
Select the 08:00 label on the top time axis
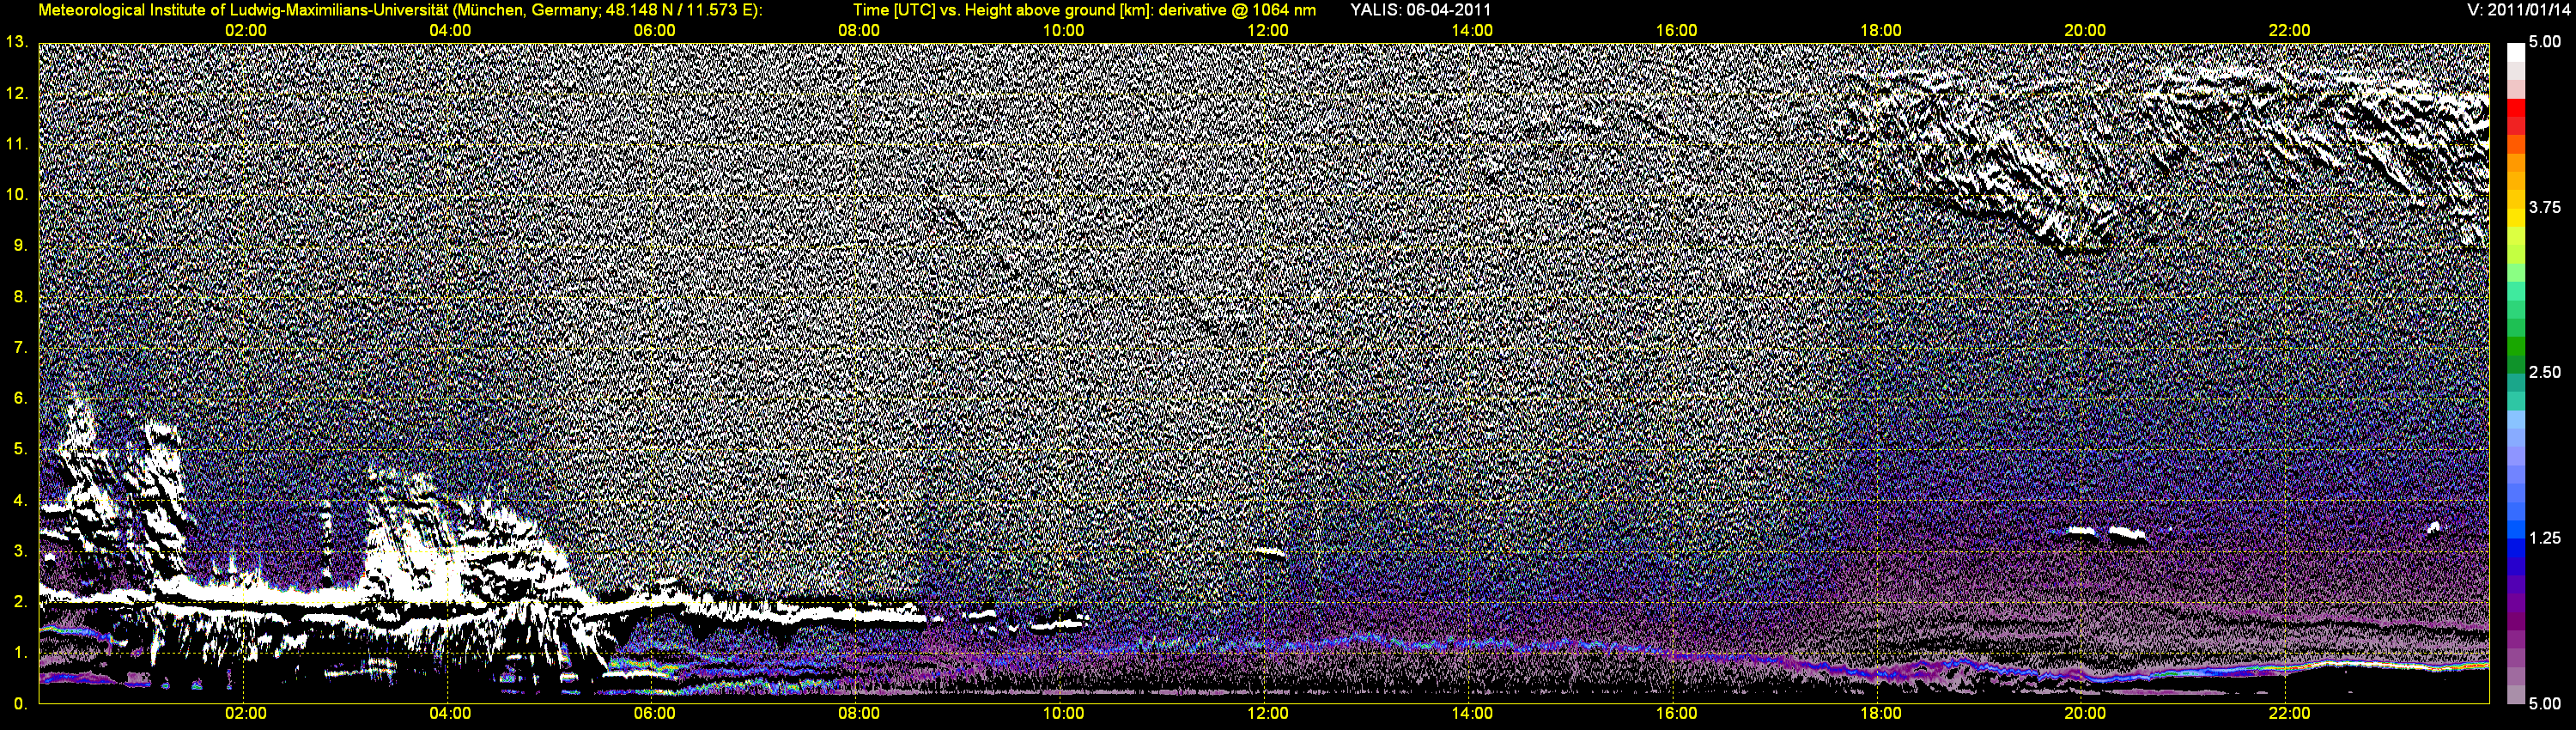point(859,31)
